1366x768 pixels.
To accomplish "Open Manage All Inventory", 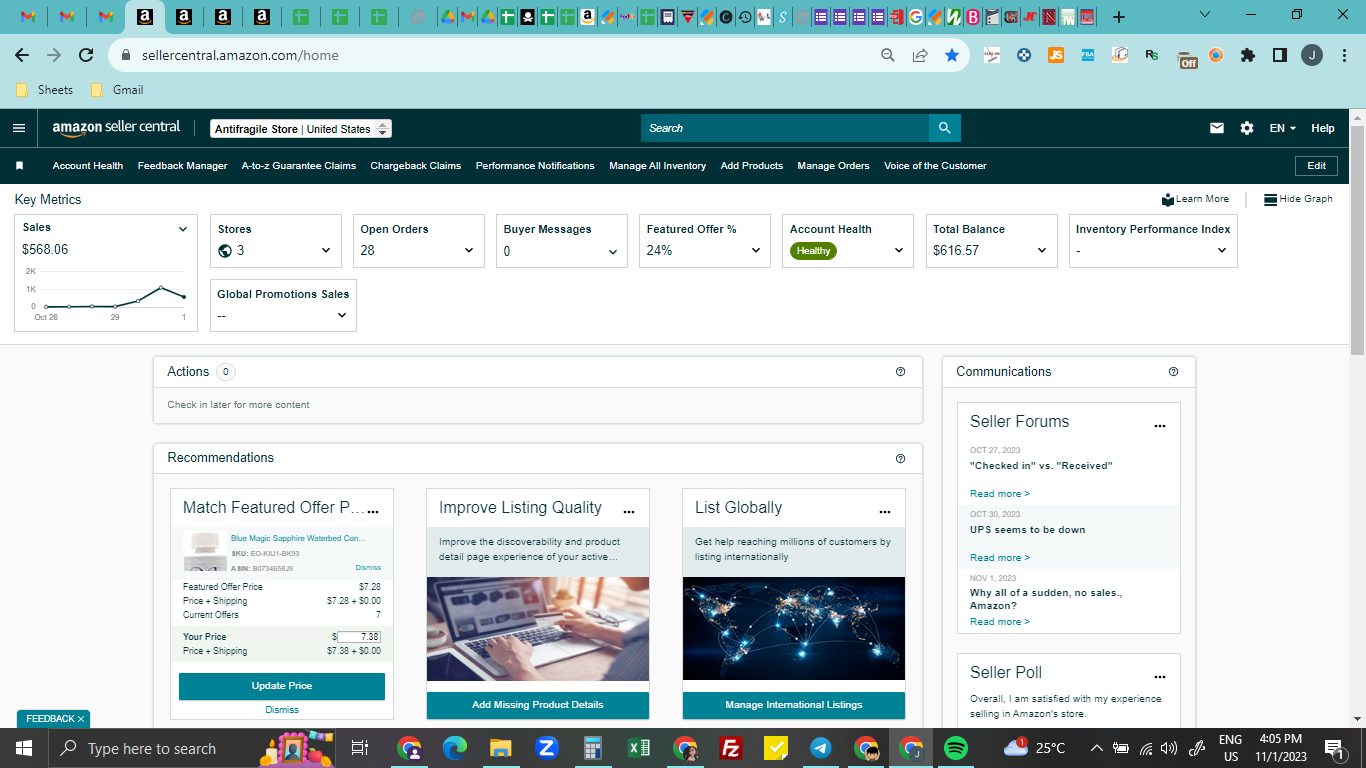I will pyautogui.click(x=658, y=166).
